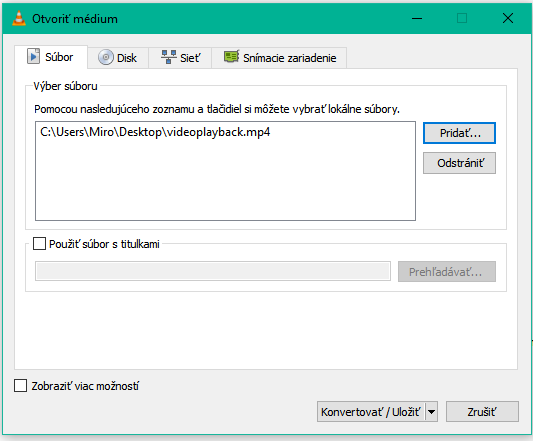This screenshot has width=533, height=441.
Task: Click the Prehľadávať... browse button
Action: (x=447, y=271)
